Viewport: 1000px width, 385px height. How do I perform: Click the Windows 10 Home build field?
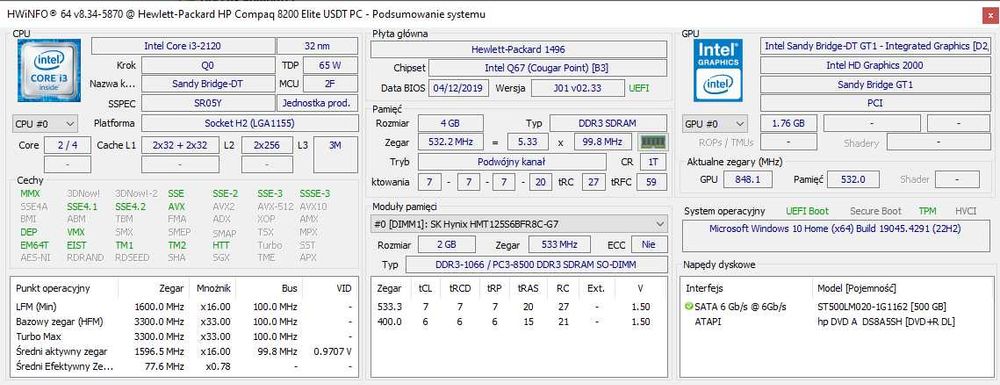[835, 236]
